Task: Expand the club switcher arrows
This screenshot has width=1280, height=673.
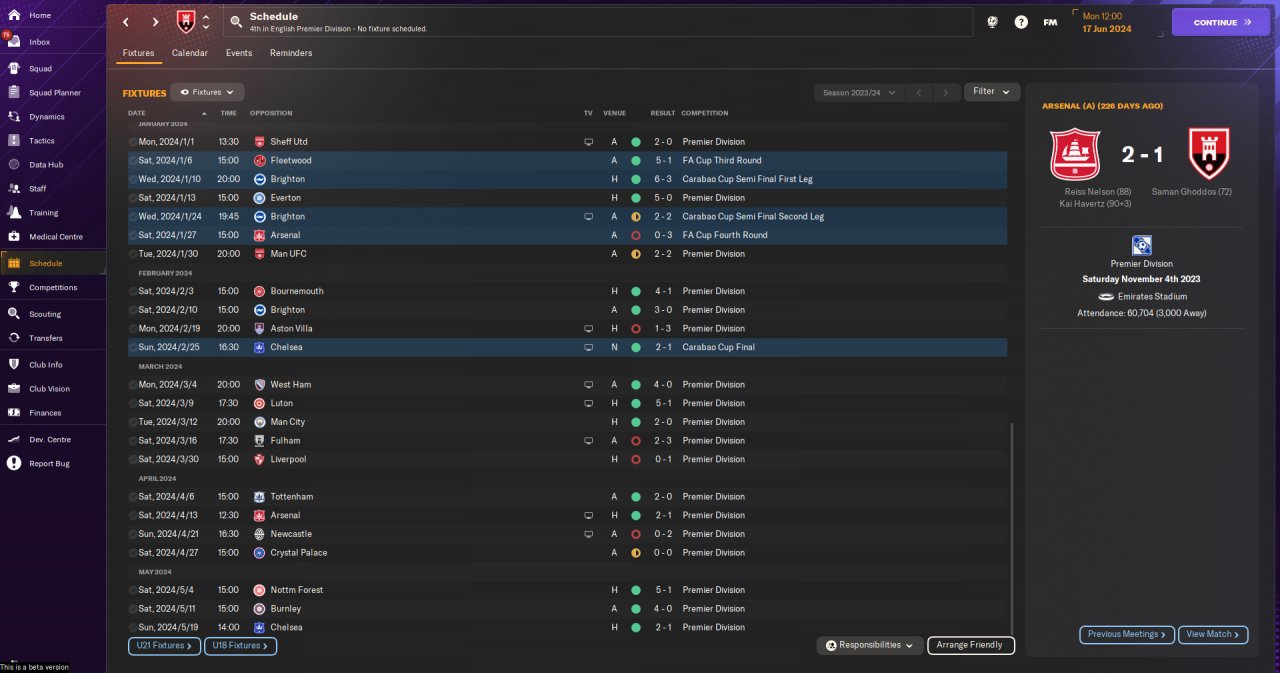Action: click(x=206, y=22)
